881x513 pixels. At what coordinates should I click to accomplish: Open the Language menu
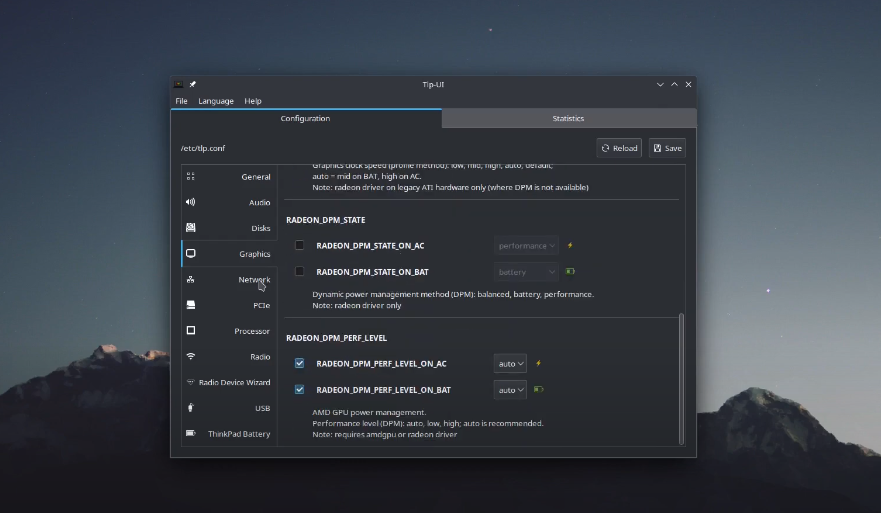coord(215,101)
